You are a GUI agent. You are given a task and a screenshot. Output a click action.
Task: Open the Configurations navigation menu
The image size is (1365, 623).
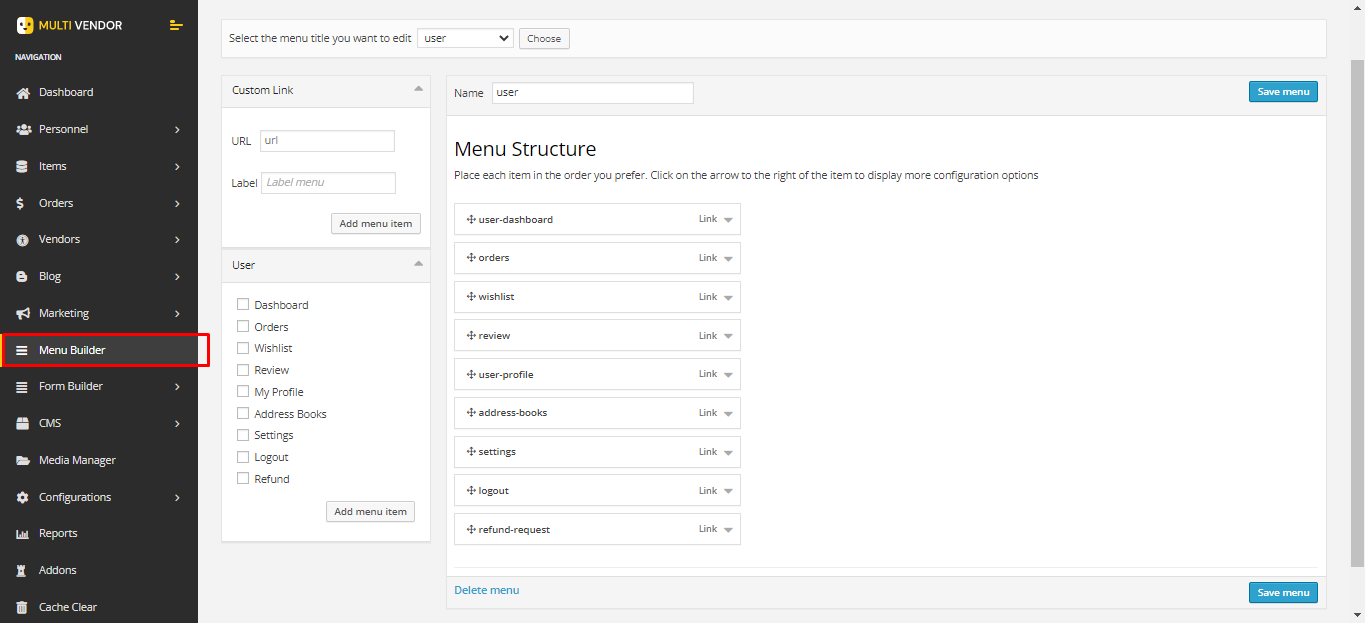coord(98,498)
